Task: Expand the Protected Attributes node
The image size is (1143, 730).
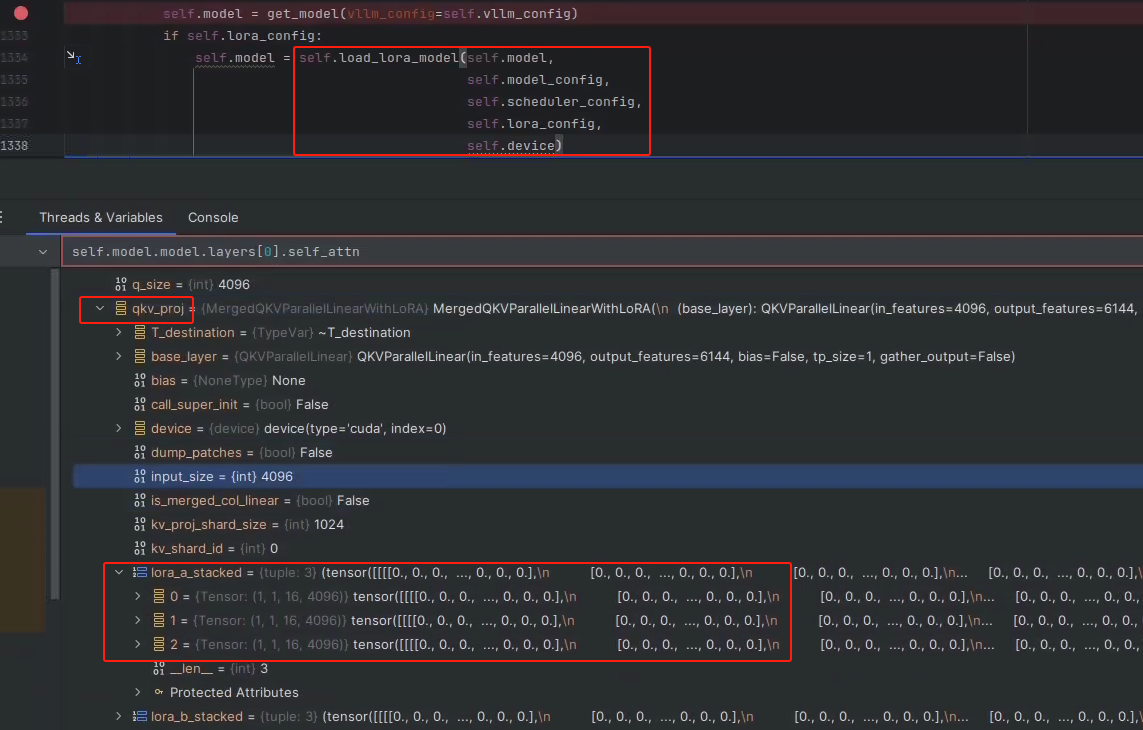Action: click(x=138, y=692)
